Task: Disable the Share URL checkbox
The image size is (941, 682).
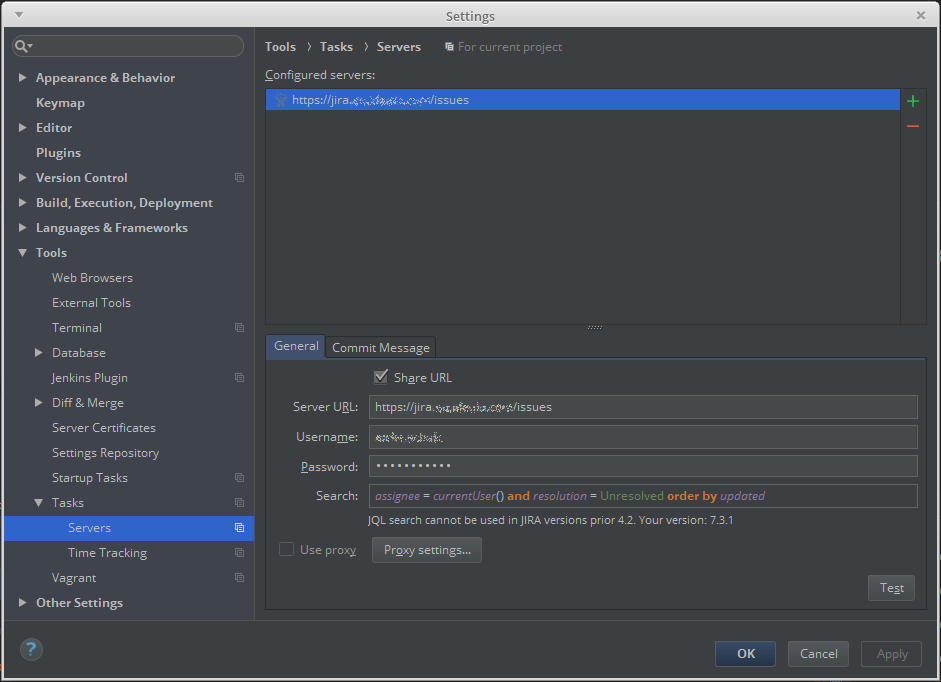Action: click(381, 377)
